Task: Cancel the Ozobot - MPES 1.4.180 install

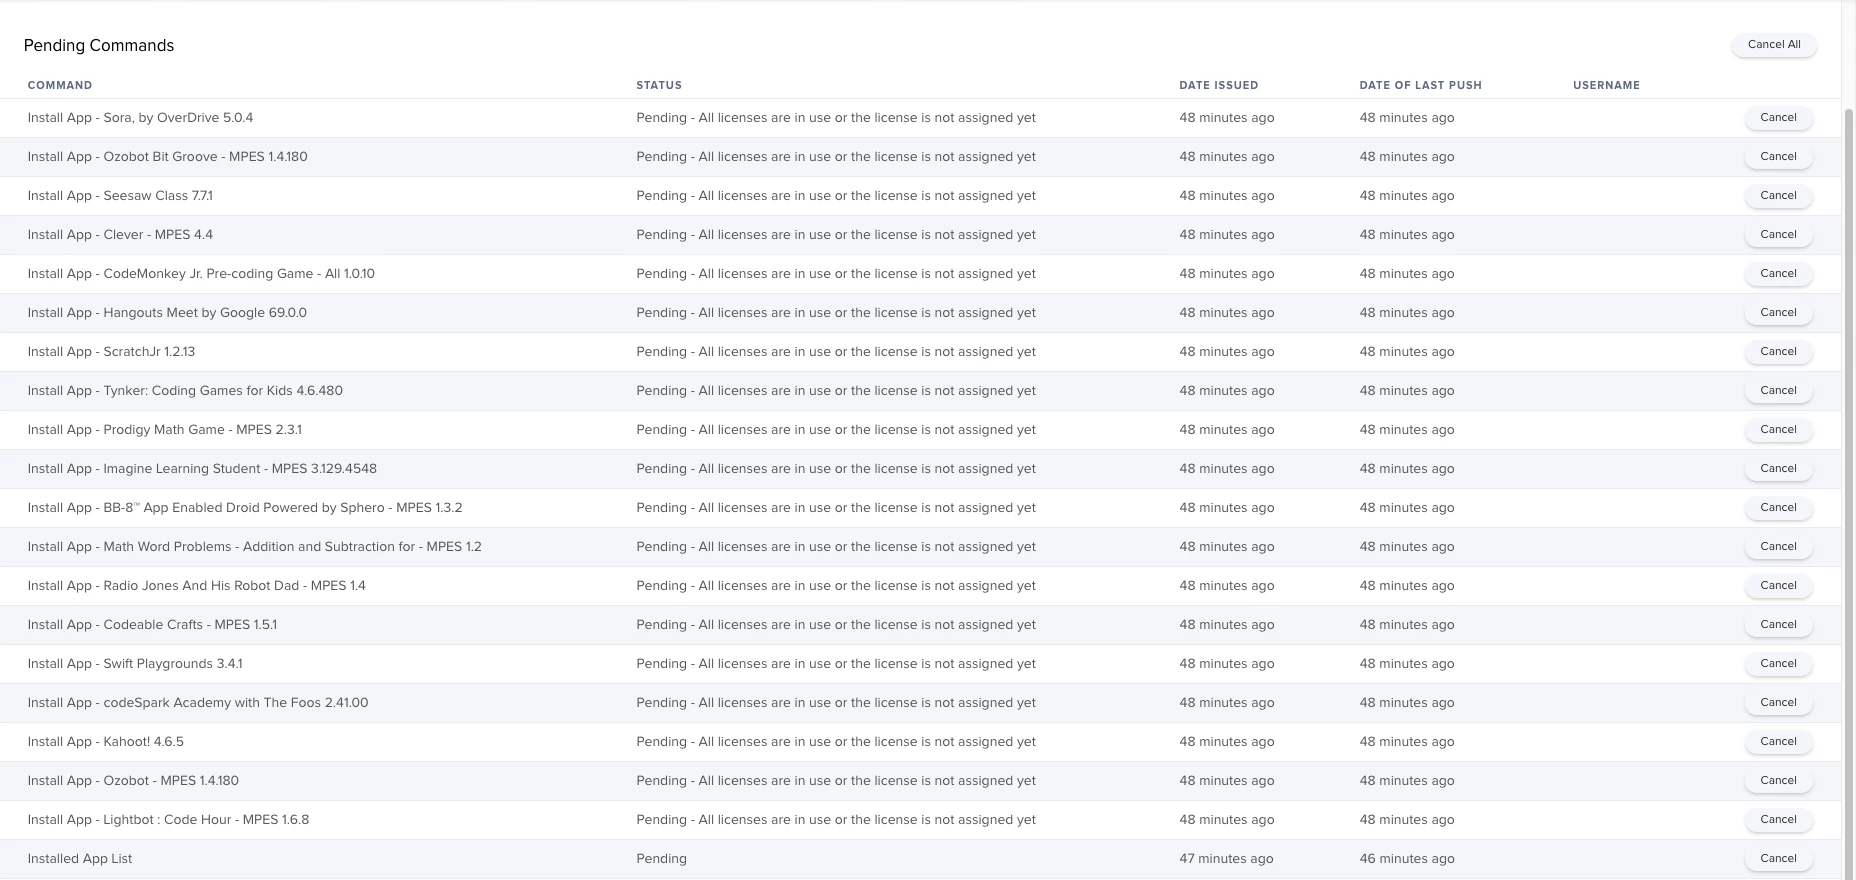Action: [x=1778, y=781]
